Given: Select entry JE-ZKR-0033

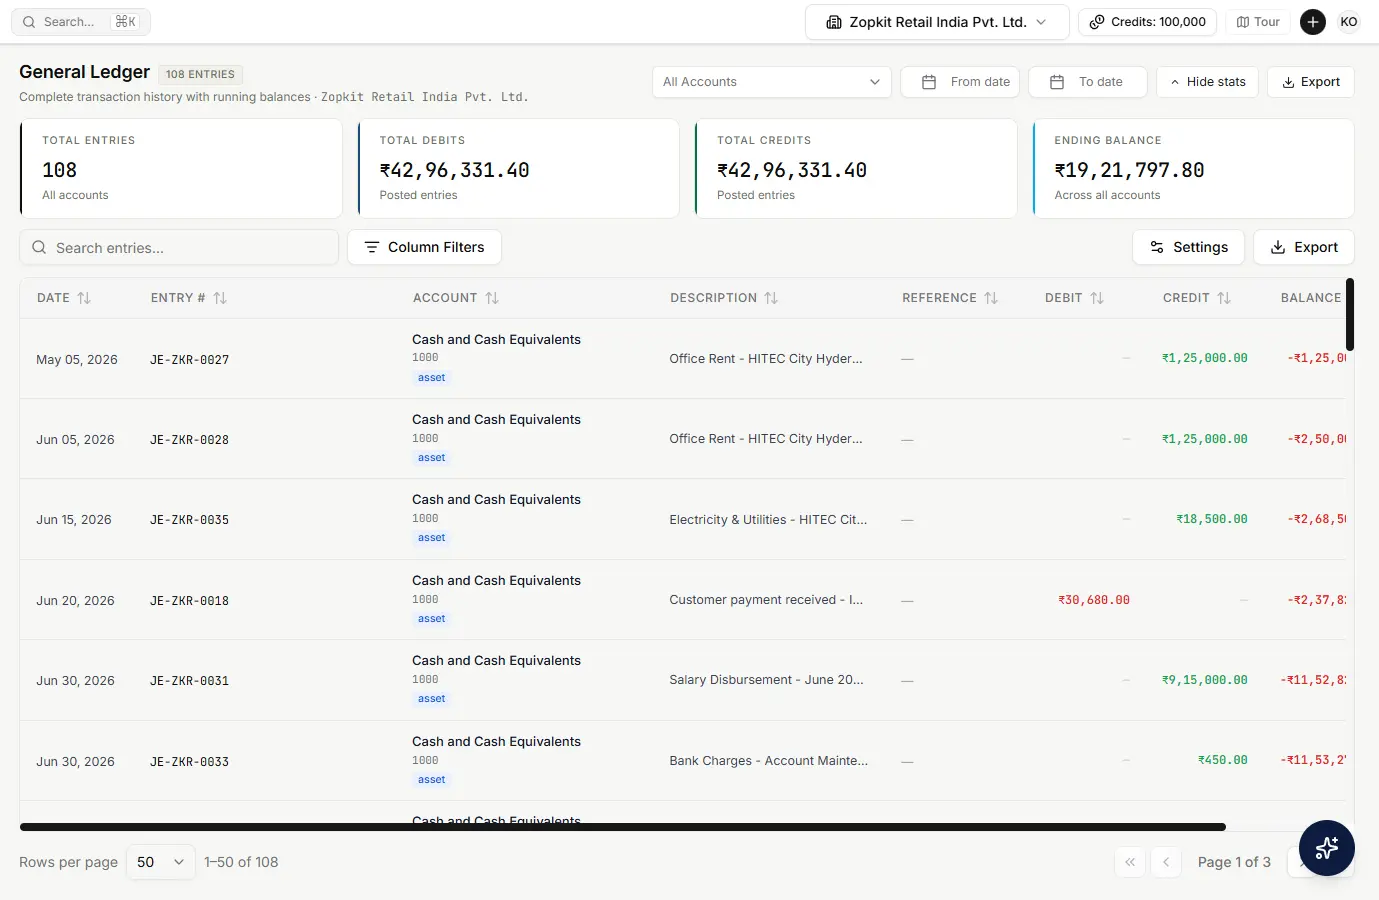Looking at the screenshot, I should 190,762.
